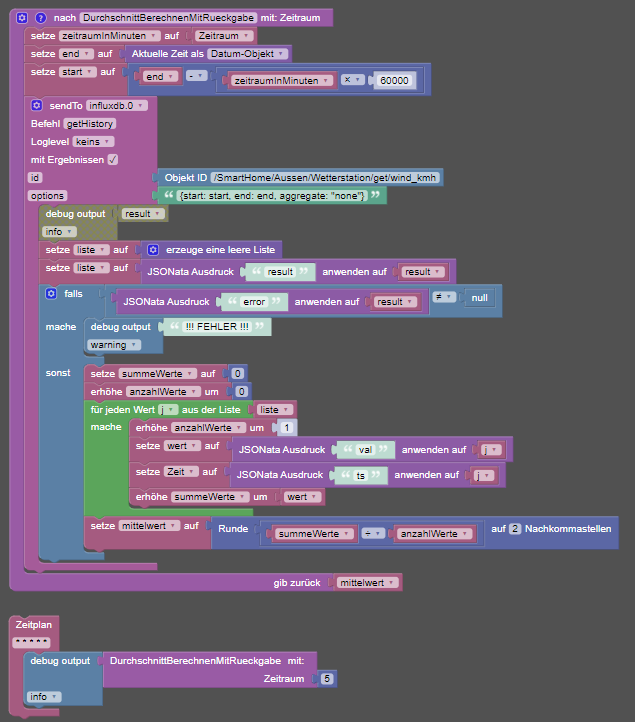Edit increment value 1 for anzahlWerte
Viewport: 635px width, 722px height.
pyautogui.click(x=286, y=428)
